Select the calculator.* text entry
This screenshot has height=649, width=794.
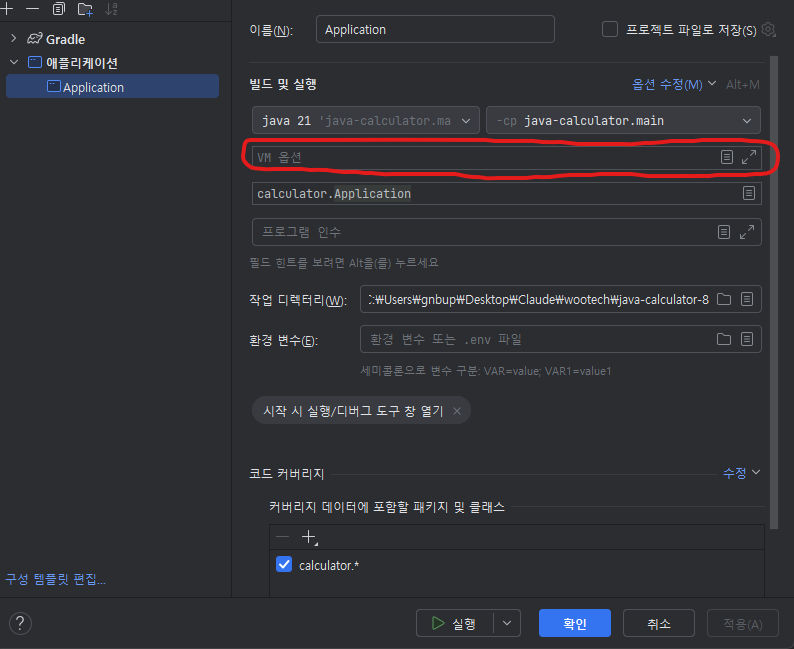(x=329, y=565)
